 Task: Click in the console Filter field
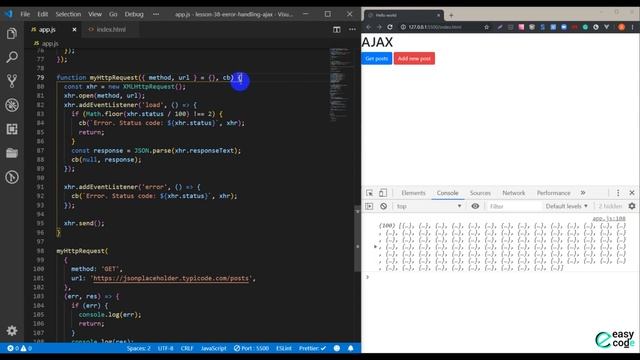click(x=514, y=206)
